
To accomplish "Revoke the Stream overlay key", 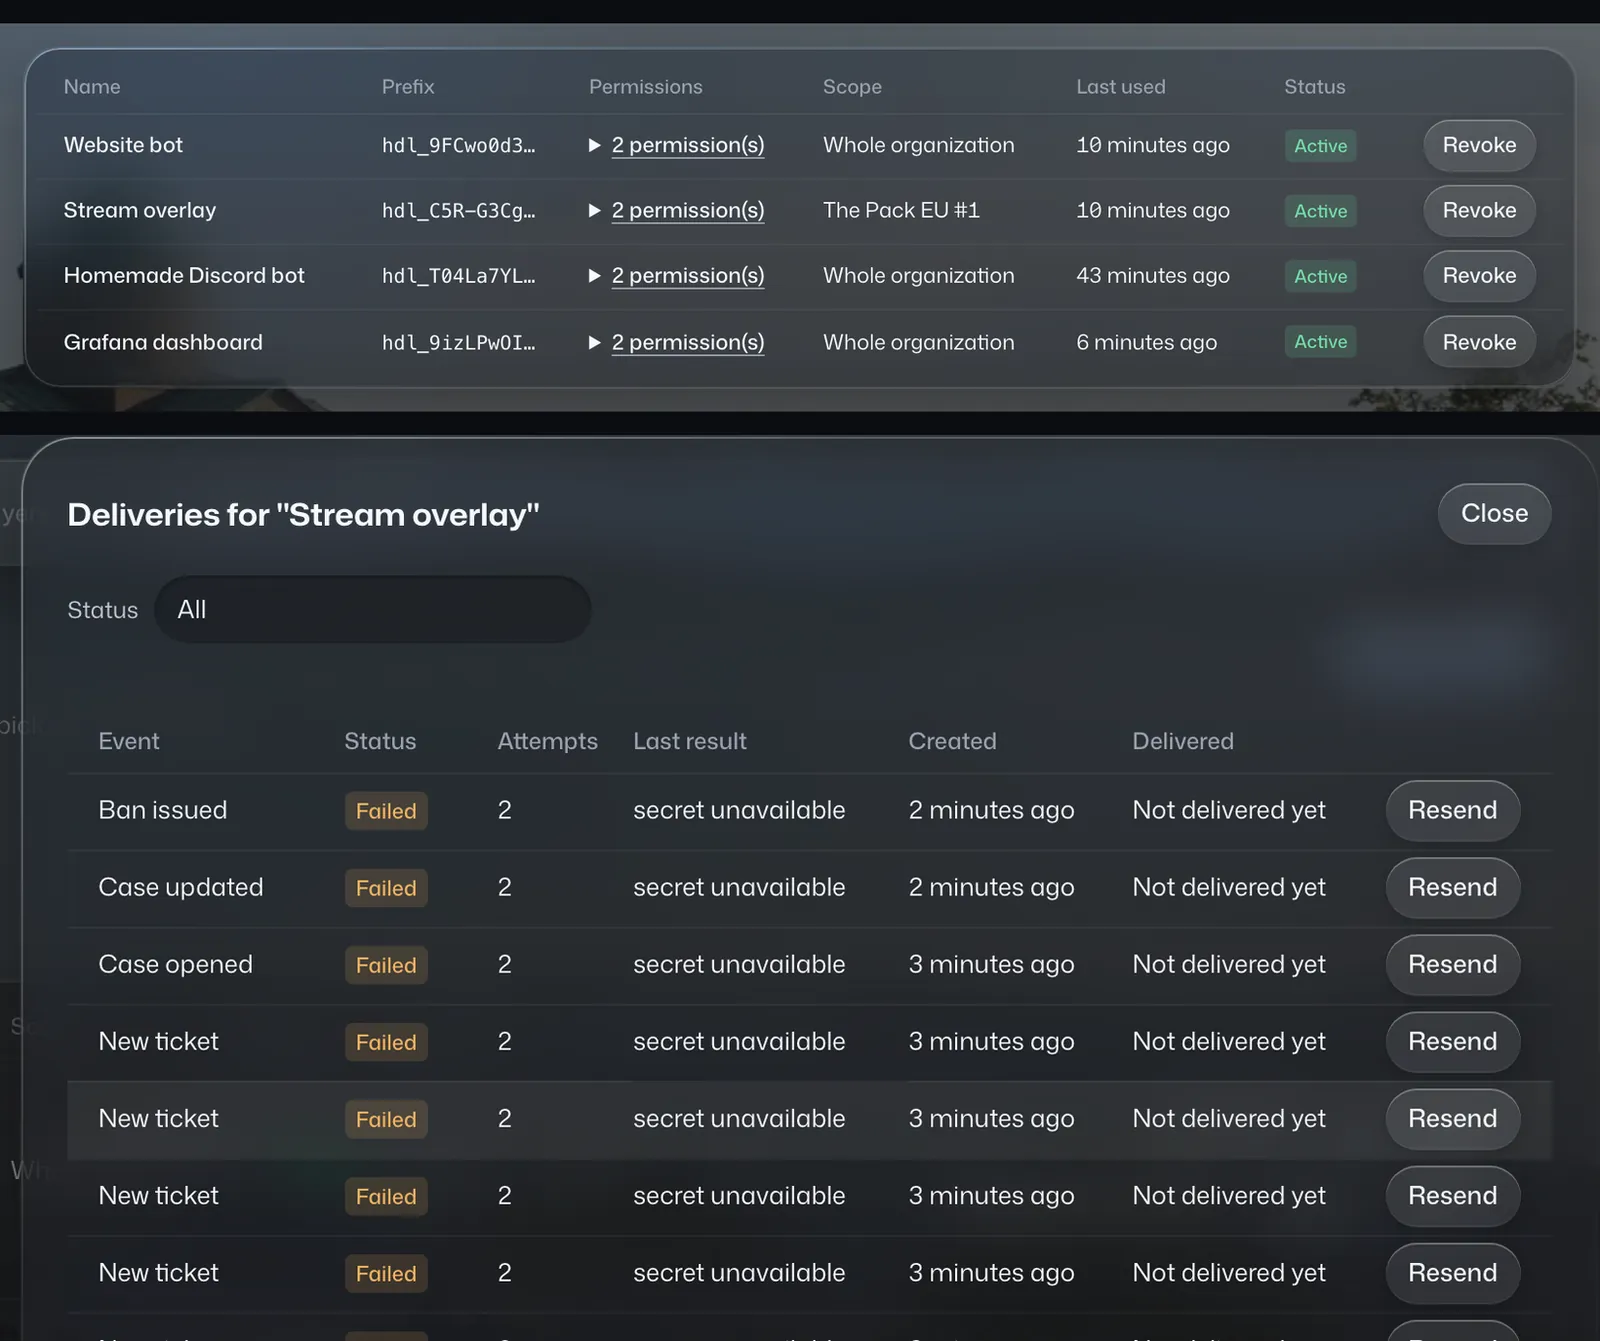I will point(1479,210).
